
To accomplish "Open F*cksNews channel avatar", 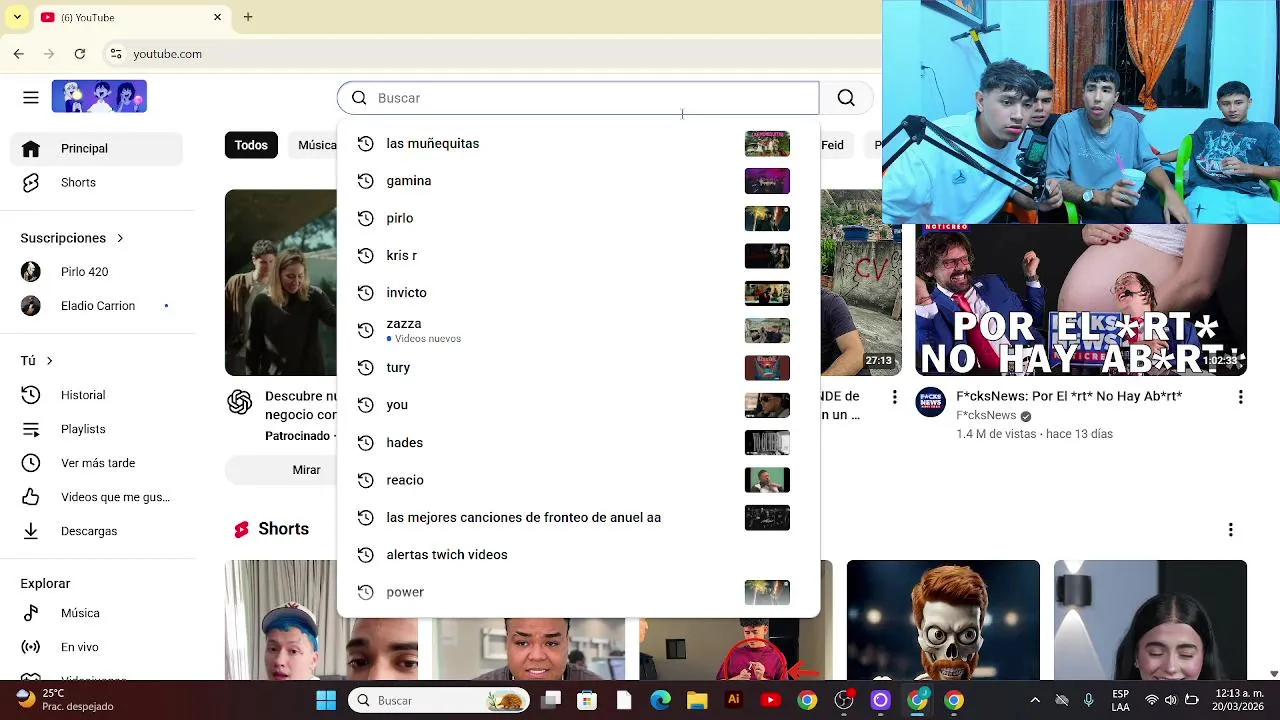I will [x=931, y=402].
